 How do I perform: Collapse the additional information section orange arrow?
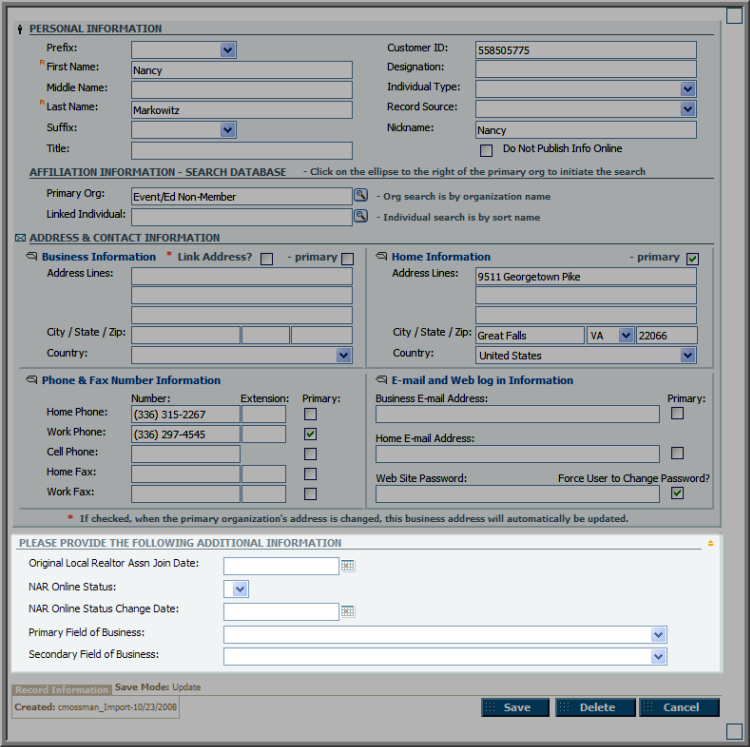coord(710,543)
